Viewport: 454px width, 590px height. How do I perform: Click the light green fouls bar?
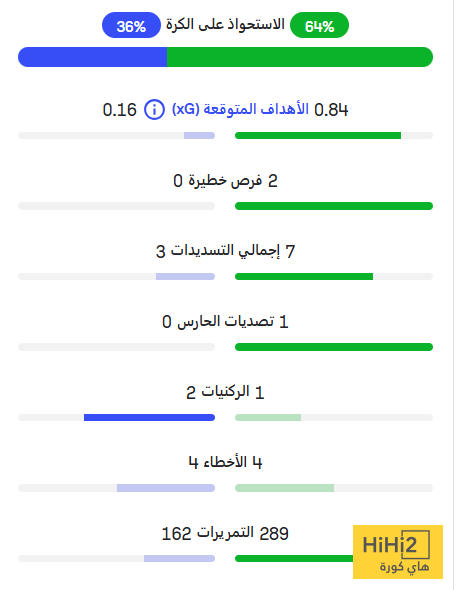pos(284,488)
